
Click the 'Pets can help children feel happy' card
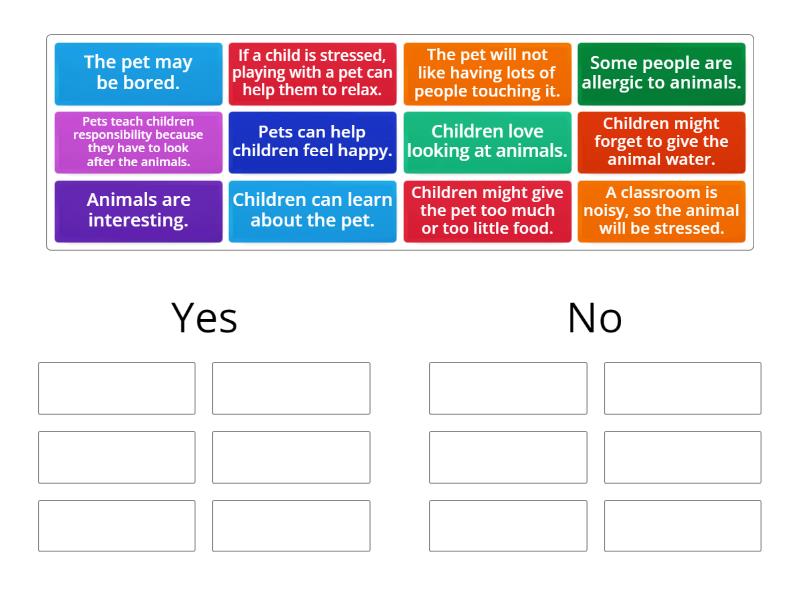point(312,142)
